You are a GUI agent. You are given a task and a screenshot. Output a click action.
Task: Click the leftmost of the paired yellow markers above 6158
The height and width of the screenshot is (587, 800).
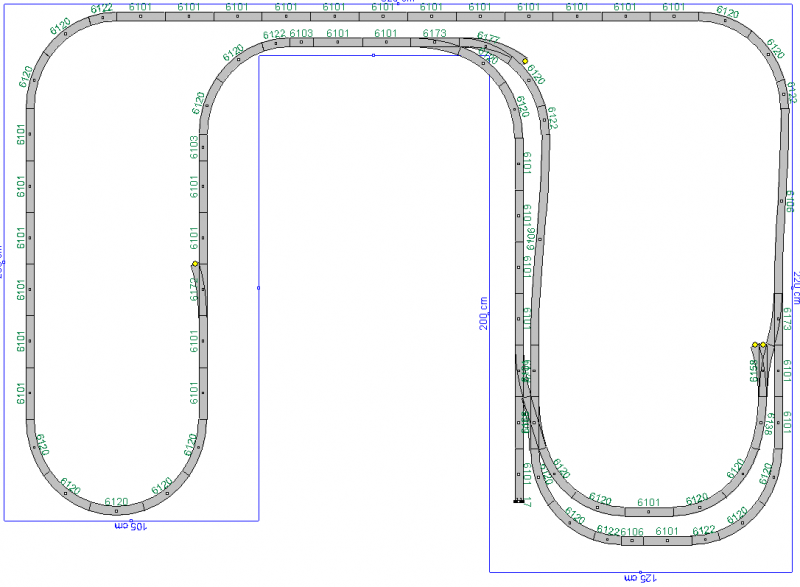(x=755, y=345)
